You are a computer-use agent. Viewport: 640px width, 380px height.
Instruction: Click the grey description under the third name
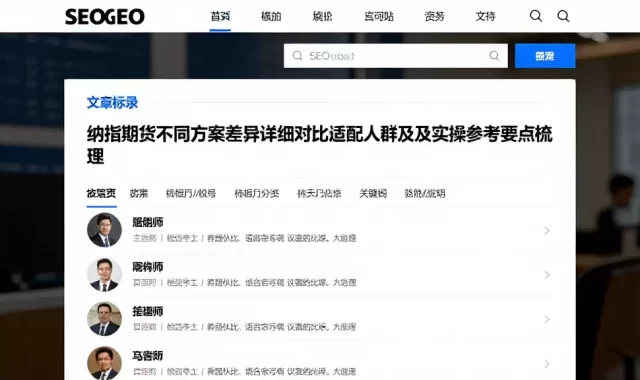[x=244, y=327]
